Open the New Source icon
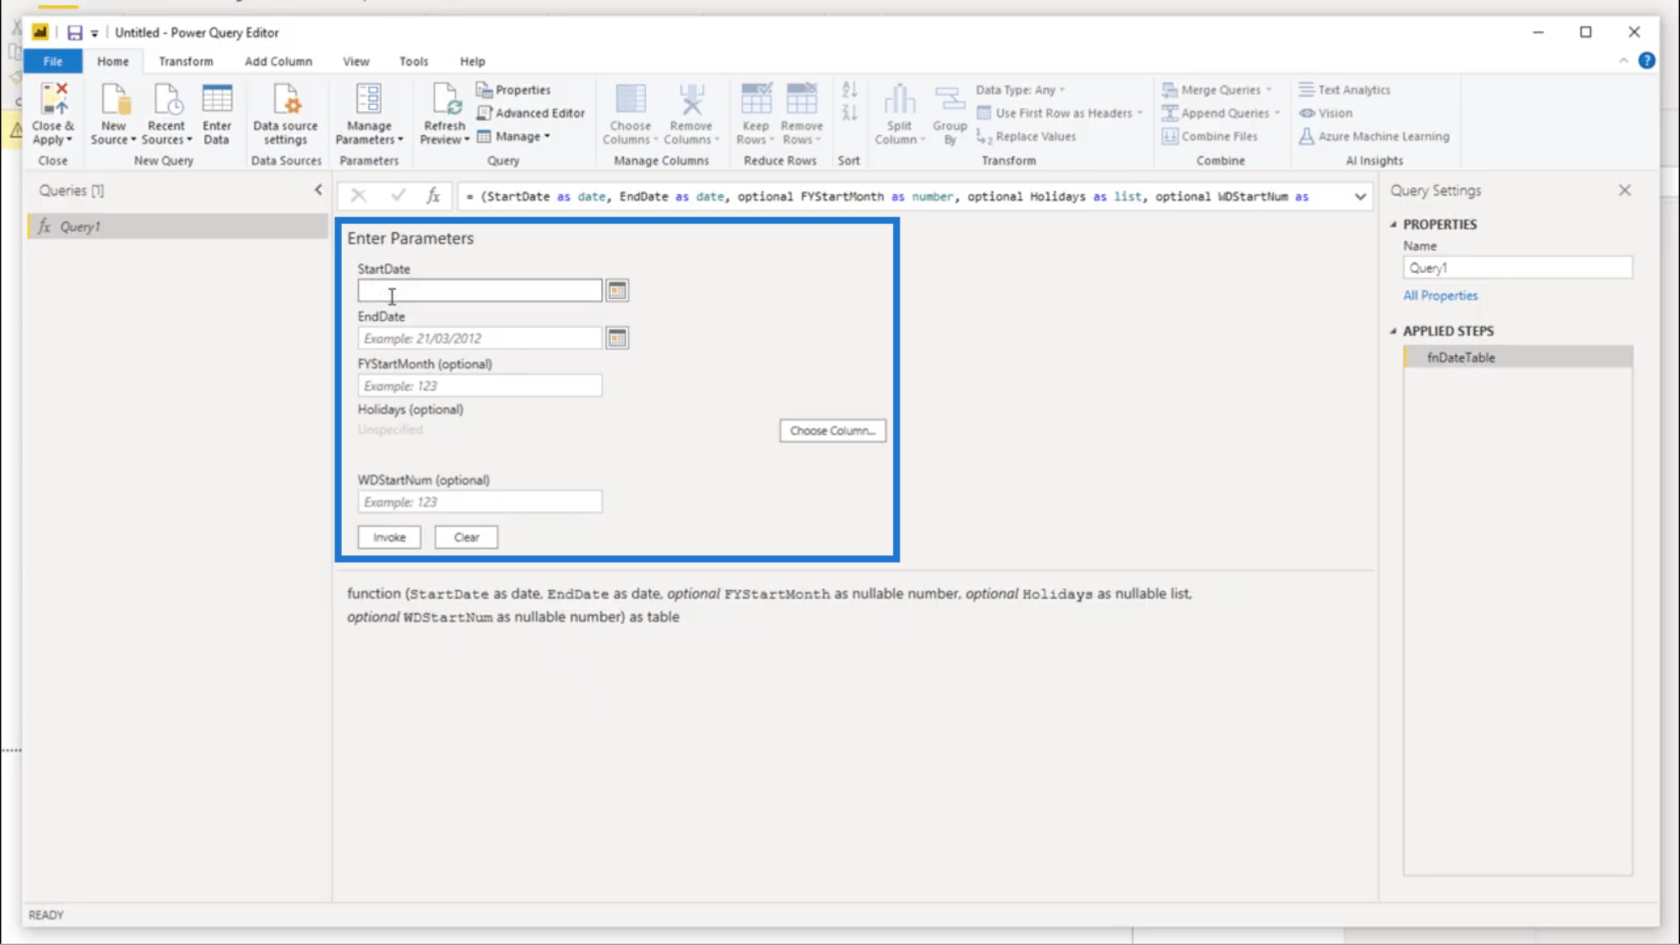Image resolution: width=1680 pixels, height=945 pixels. point(114,100)
